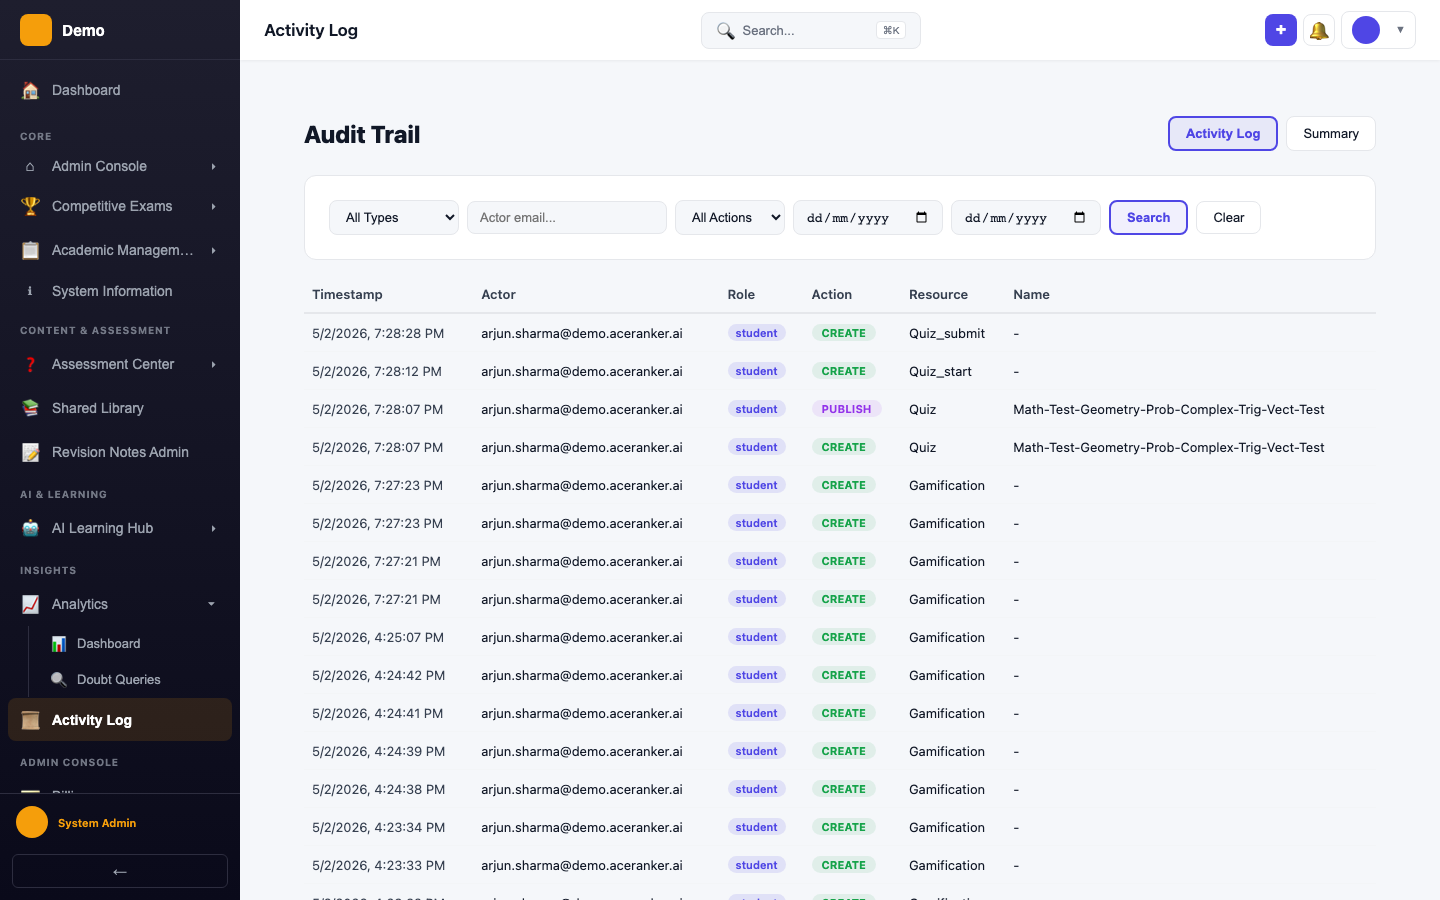The height and width of the screenshot is (900, 1440).
Task: Click the Assessment Center question mark icon
Action: click(30, 364)
